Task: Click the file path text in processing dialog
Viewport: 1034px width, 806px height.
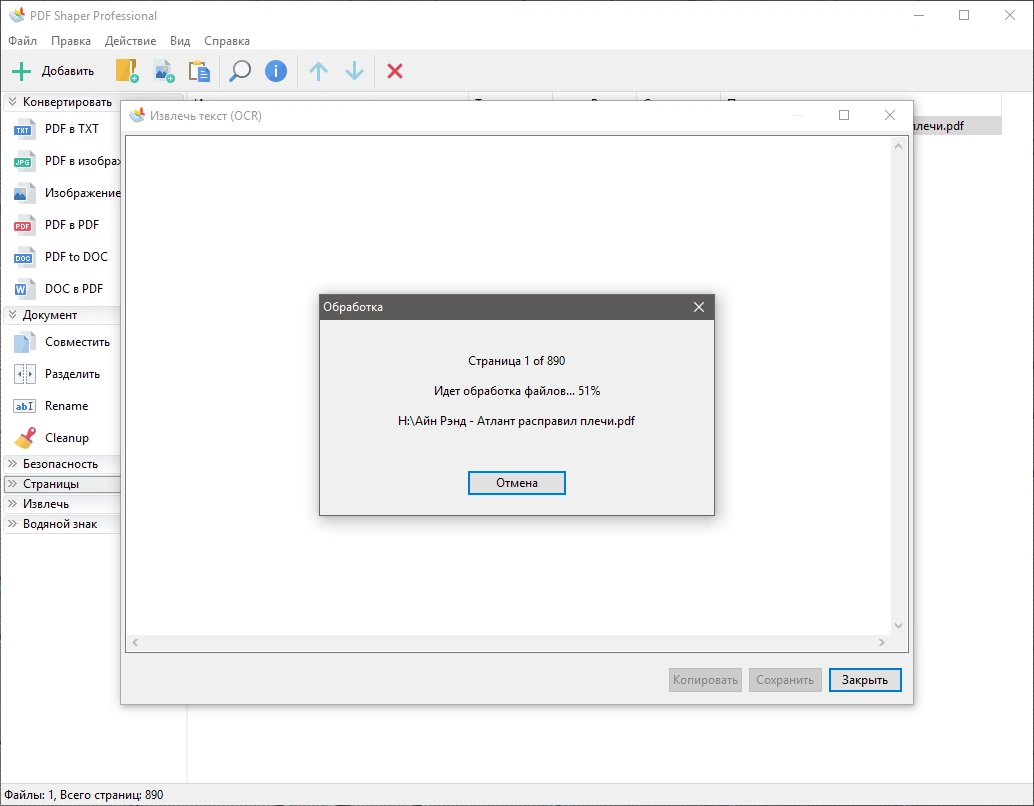Action: click(516, 421)
